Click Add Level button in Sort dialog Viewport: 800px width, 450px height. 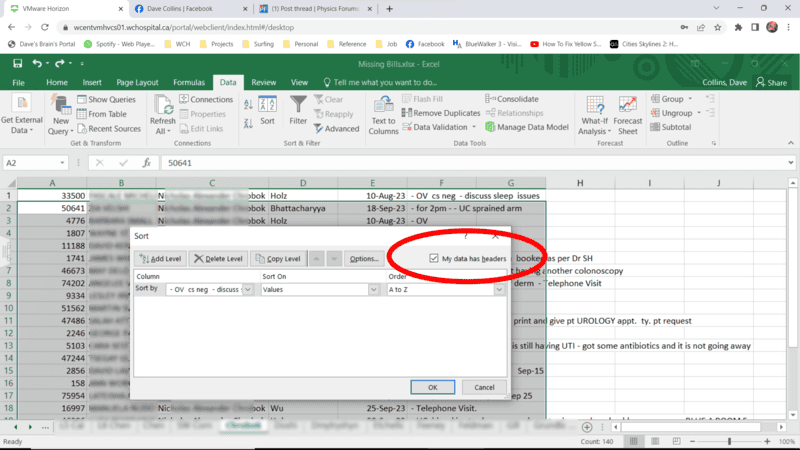click(x=160, y=259)
